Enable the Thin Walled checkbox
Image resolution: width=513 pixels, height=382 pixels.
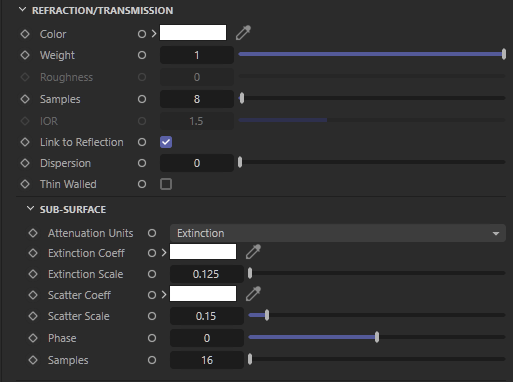pos(166,184)
